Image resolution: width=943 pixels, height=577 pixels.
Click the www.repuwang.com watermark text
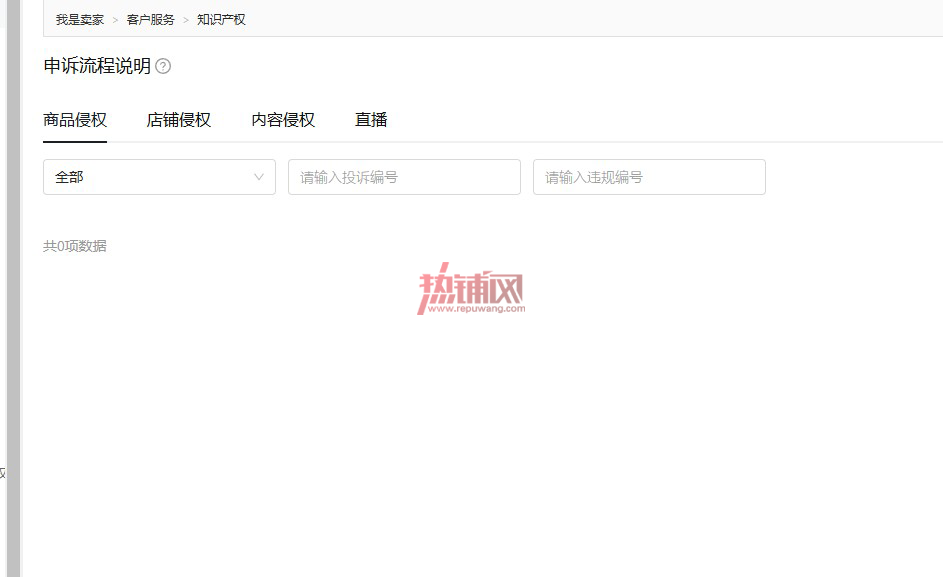pyautogui.click(x=476, y=309)
